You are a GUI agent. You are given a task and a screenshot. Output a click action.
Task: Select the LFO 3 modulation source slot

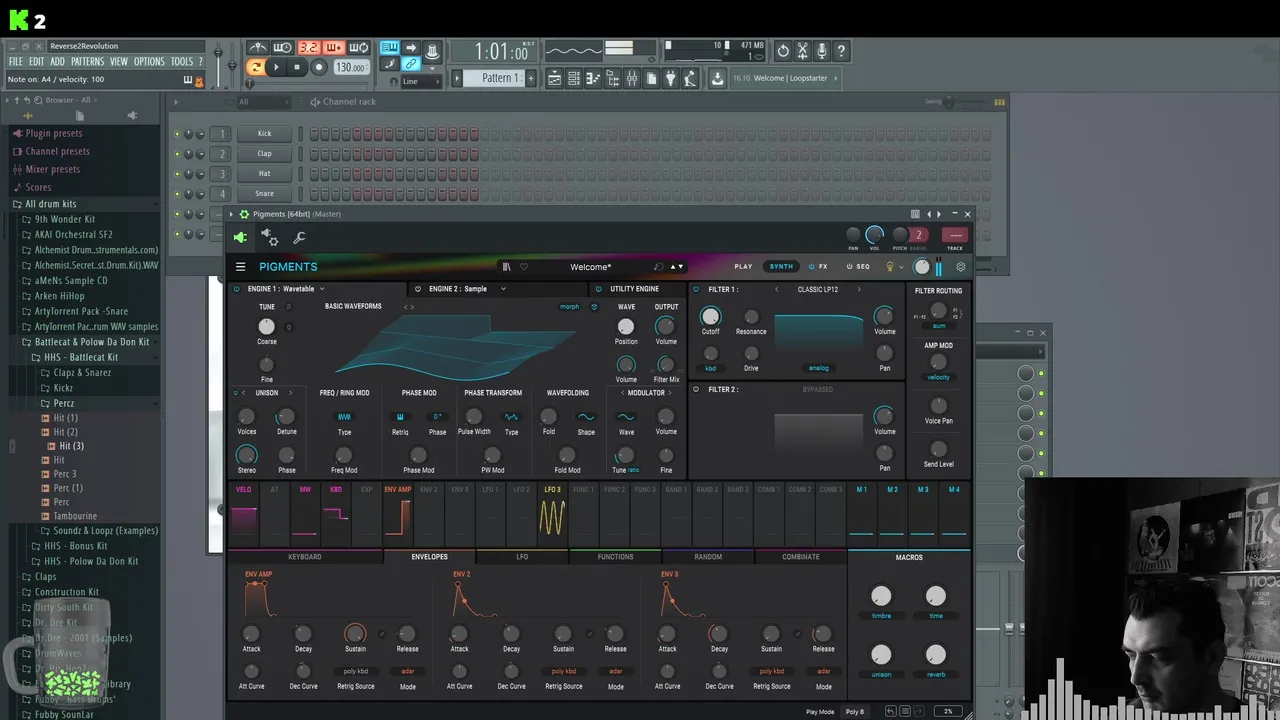click(x=552, y=514)
